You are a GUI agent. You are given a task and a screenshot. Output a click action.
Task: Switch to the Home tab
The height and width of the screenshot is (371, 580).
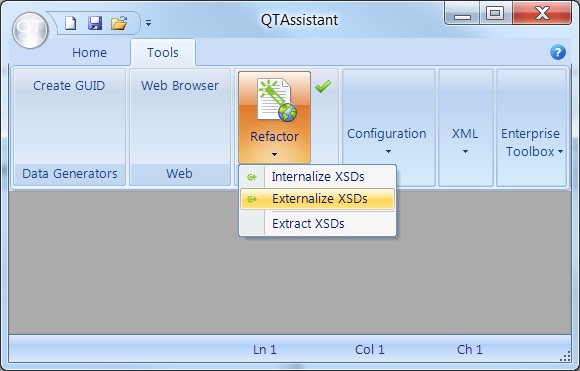tap(89, 53)
